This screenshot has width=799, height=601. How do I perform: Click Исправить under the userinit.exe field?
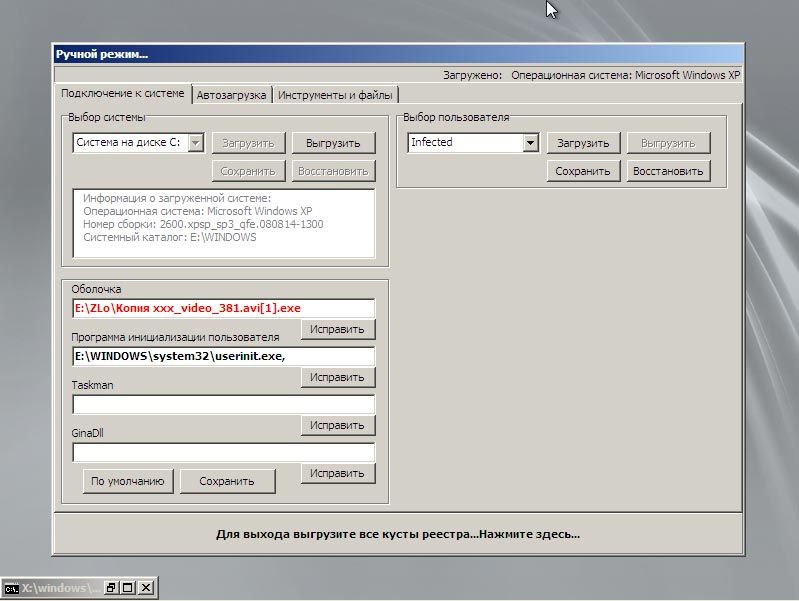[338, 378]
